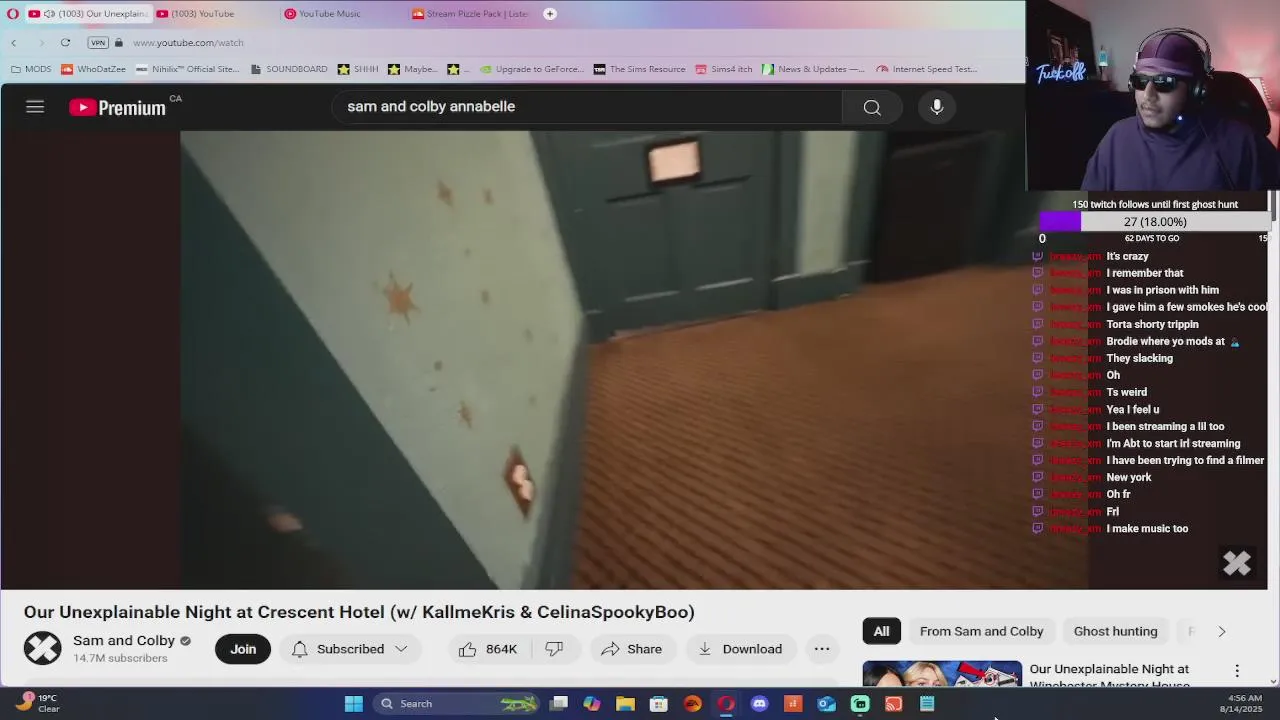
Task: Mute the audio-playing tab speaker icon
Action: [x=49, y=14]
